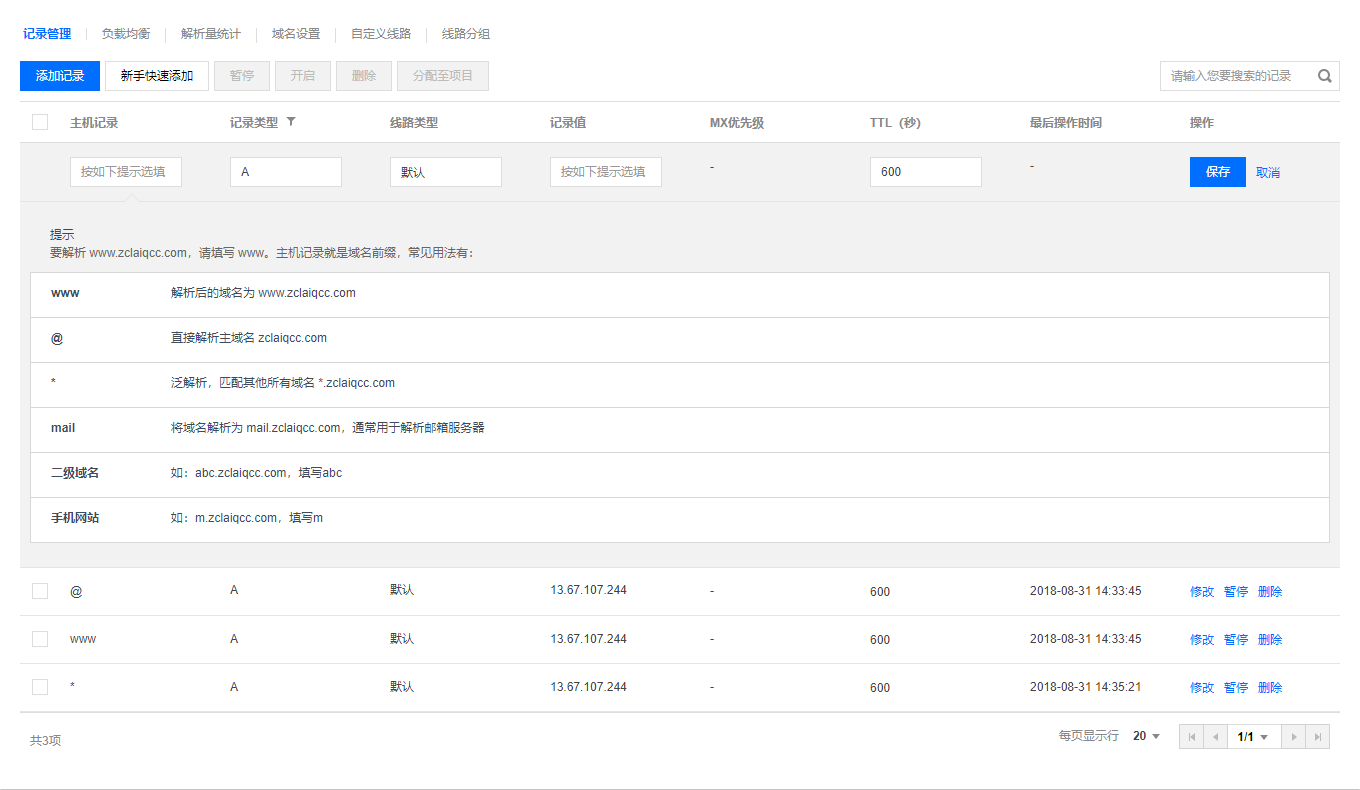Image resolution: width=1360 pixels, height=790 pixels.
Task: Click 暂停 for the * record
Action: (x=1236, y=687)
